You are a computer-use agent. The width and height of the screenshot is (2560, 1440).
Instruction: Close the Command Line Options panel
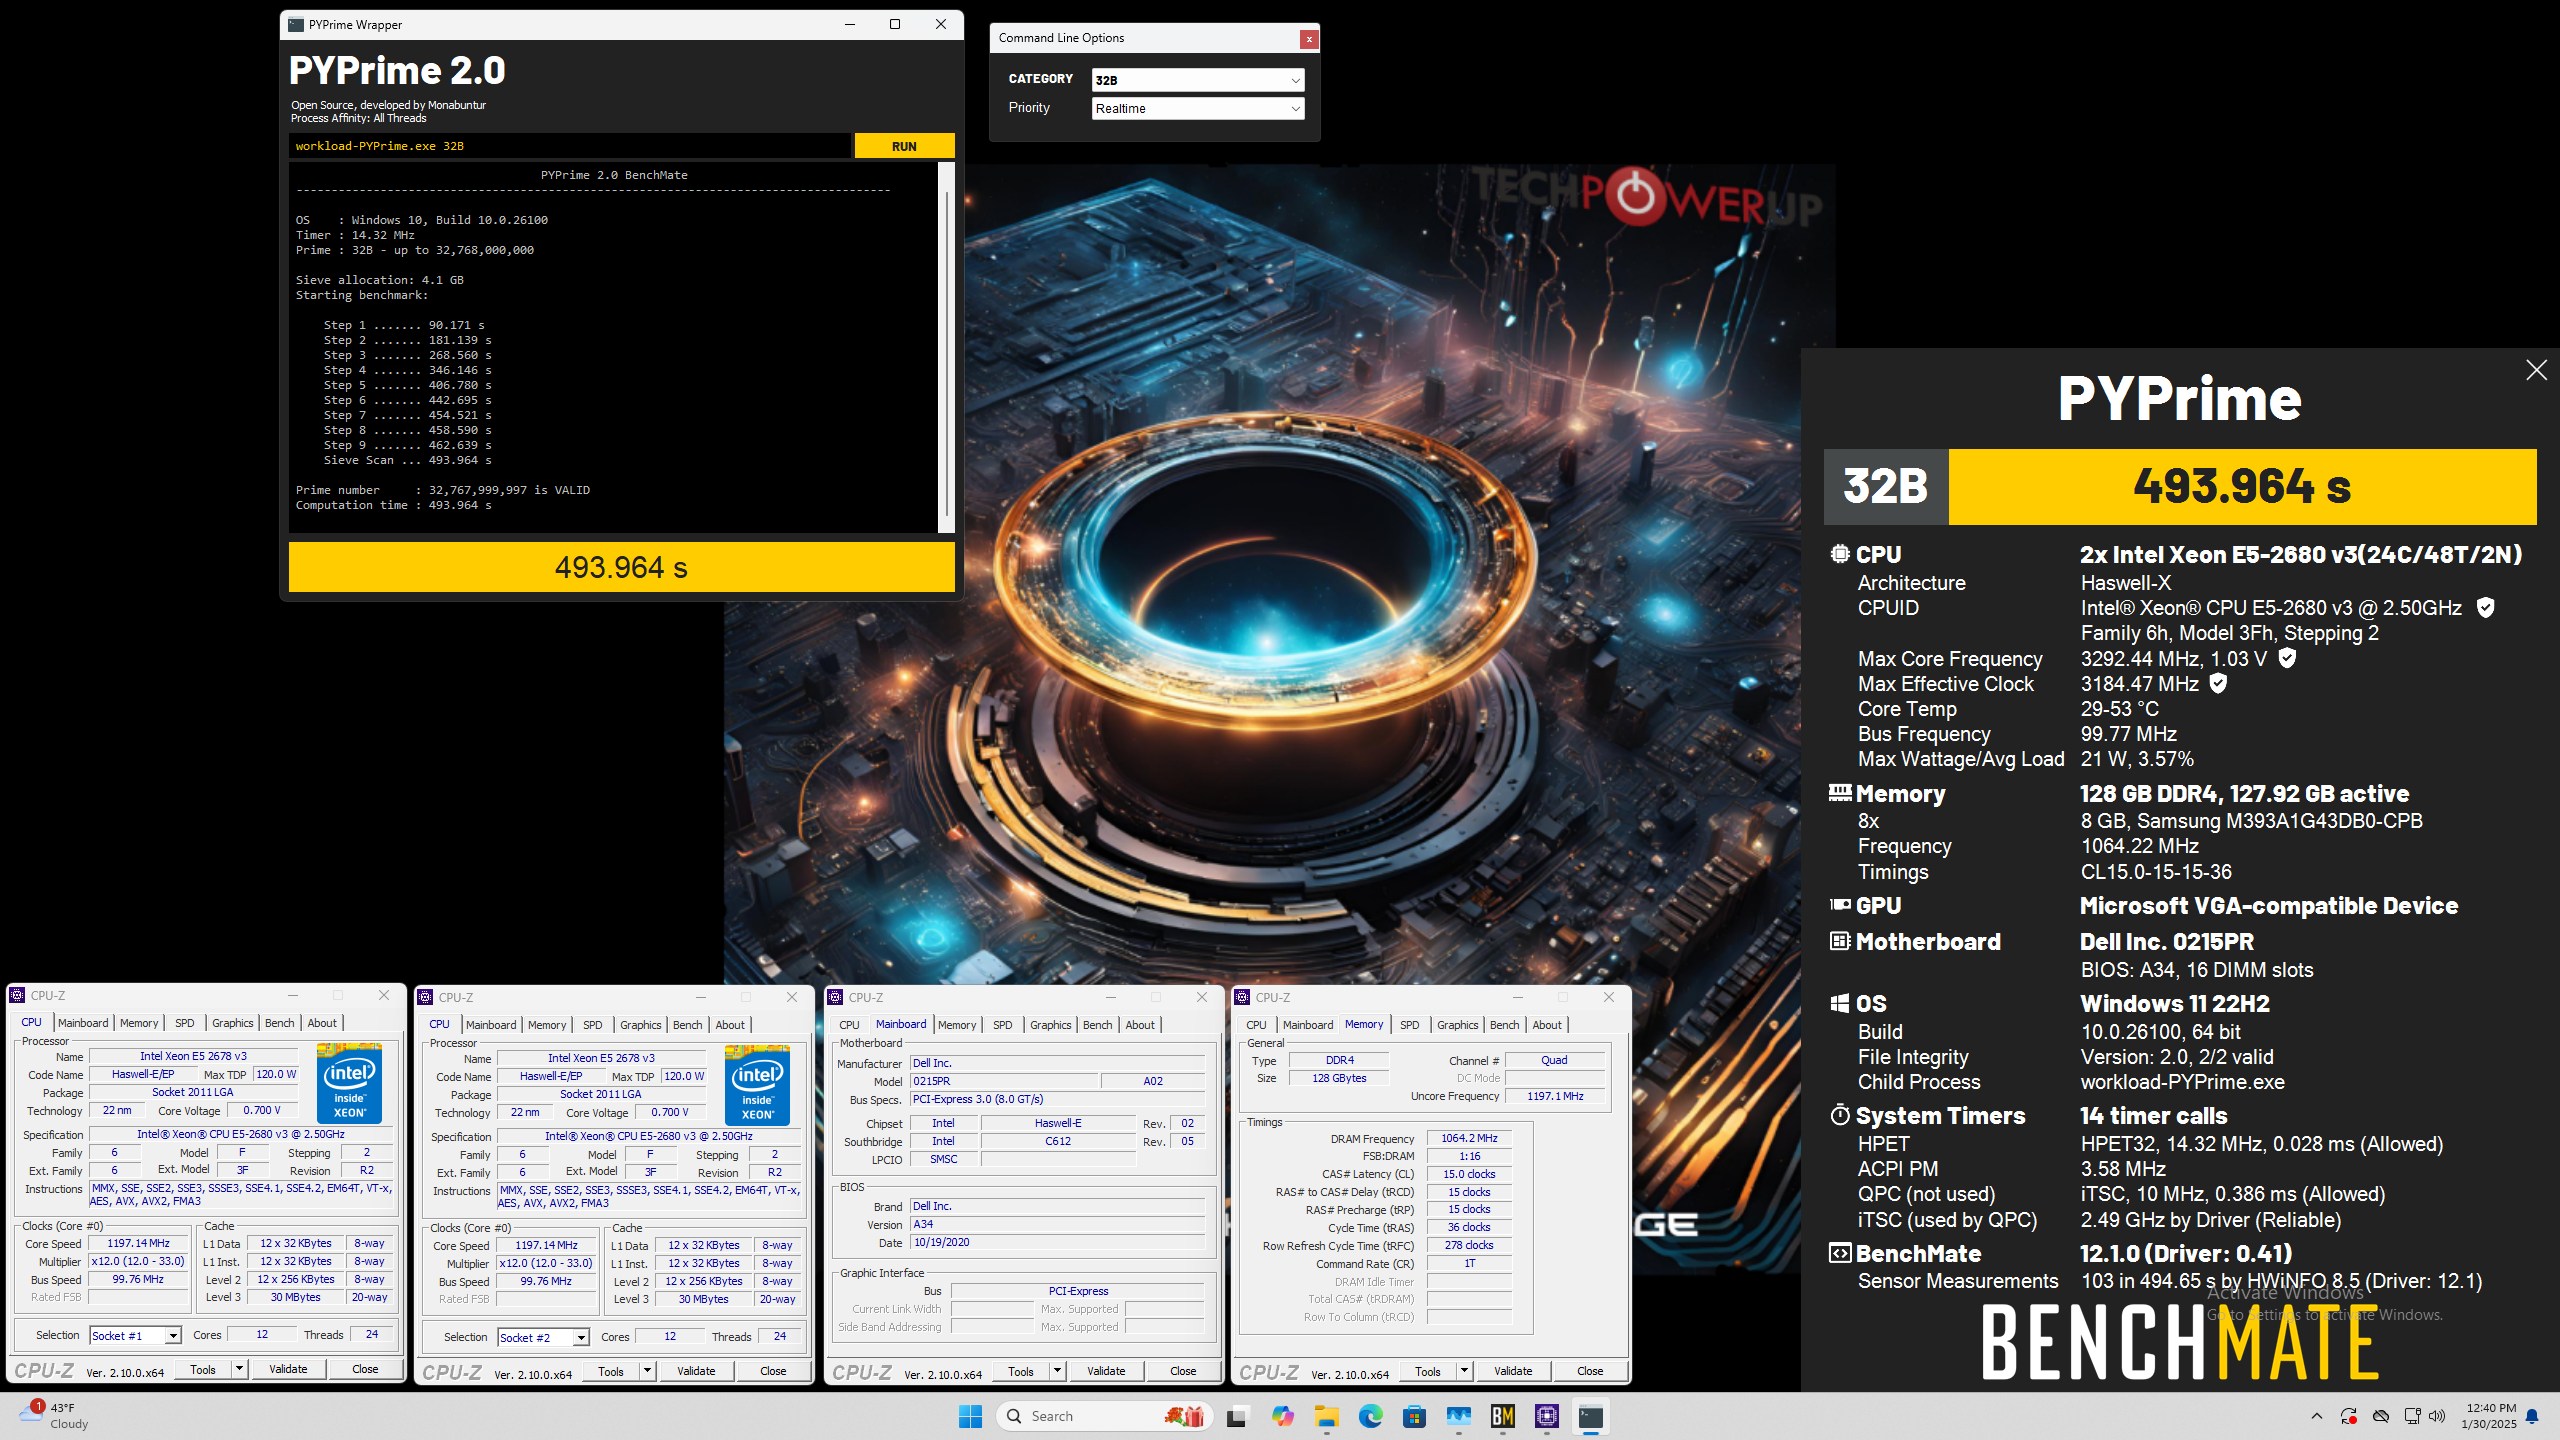pos(1308,39)
